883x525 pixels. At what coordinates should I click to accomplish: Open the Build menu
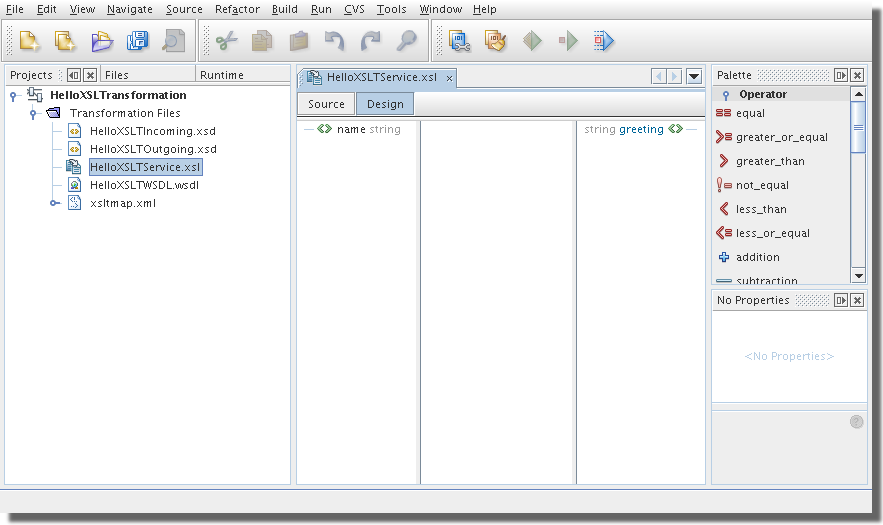pos(284,10)
